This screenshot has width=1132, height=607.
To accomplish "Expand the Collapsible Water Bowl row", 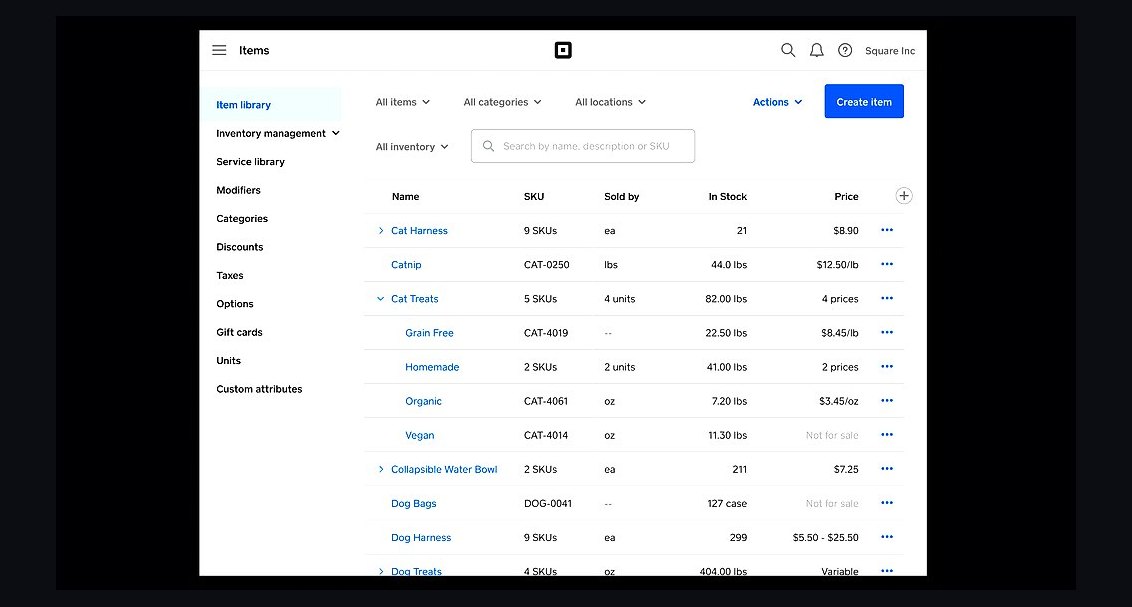I will point(381,469).
